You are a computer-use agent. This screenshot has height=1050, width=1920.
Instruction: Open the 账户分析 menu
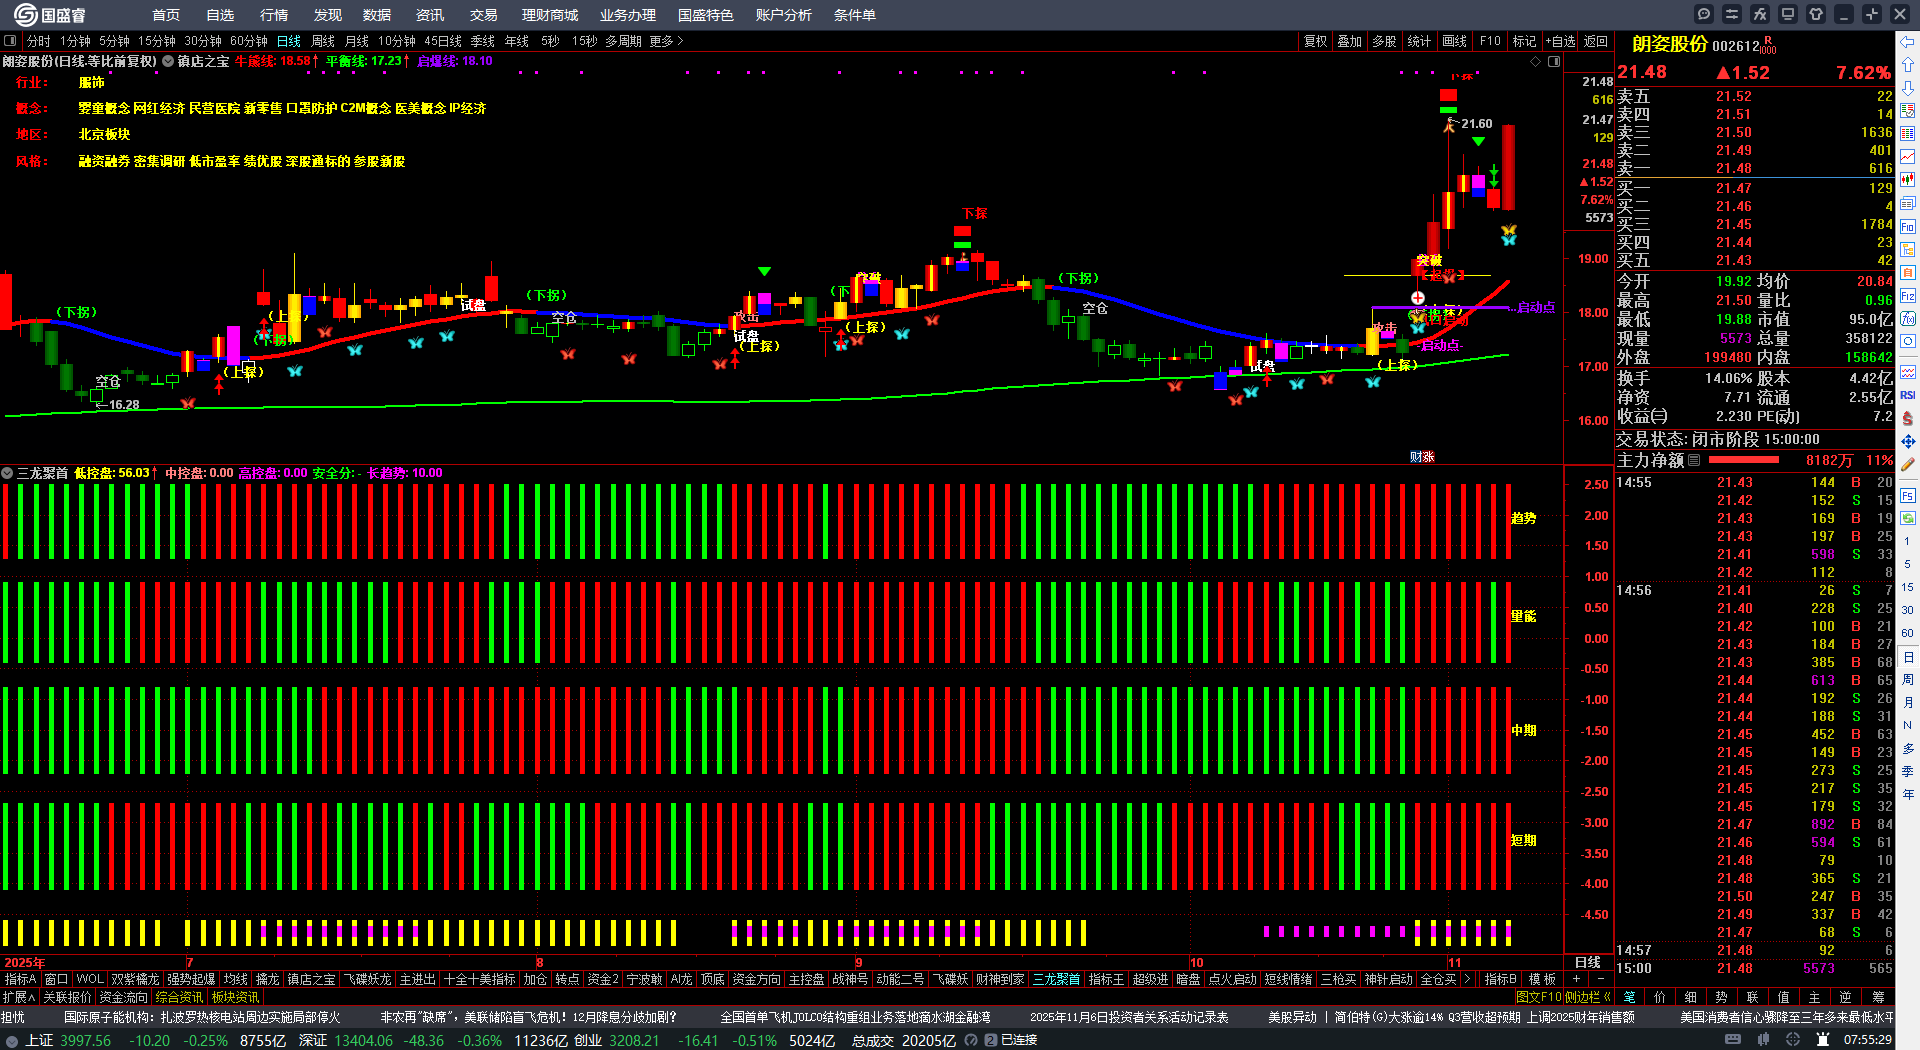tap(784, 15)
